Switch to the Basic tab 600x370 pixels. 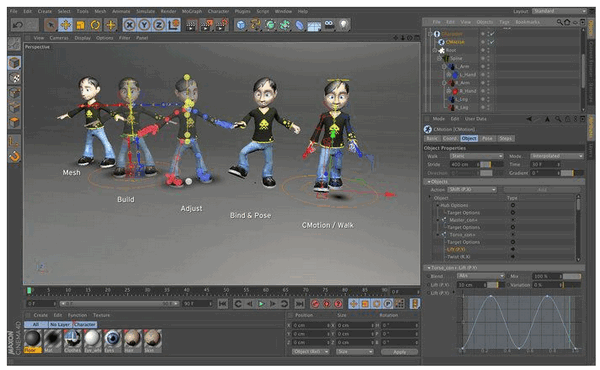[x=432, y=139]
